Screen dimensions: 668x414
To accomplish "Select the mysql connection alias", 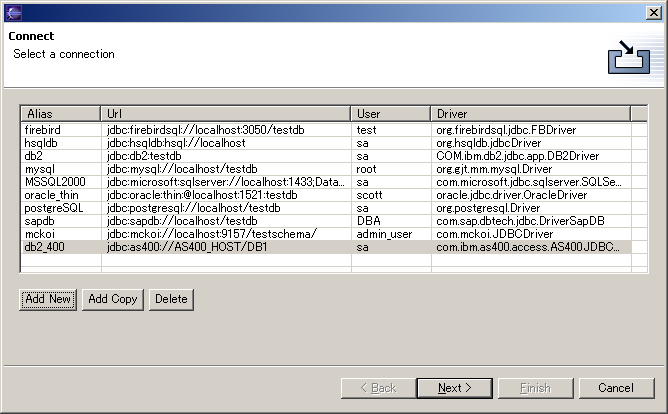I will pos(40,169).
